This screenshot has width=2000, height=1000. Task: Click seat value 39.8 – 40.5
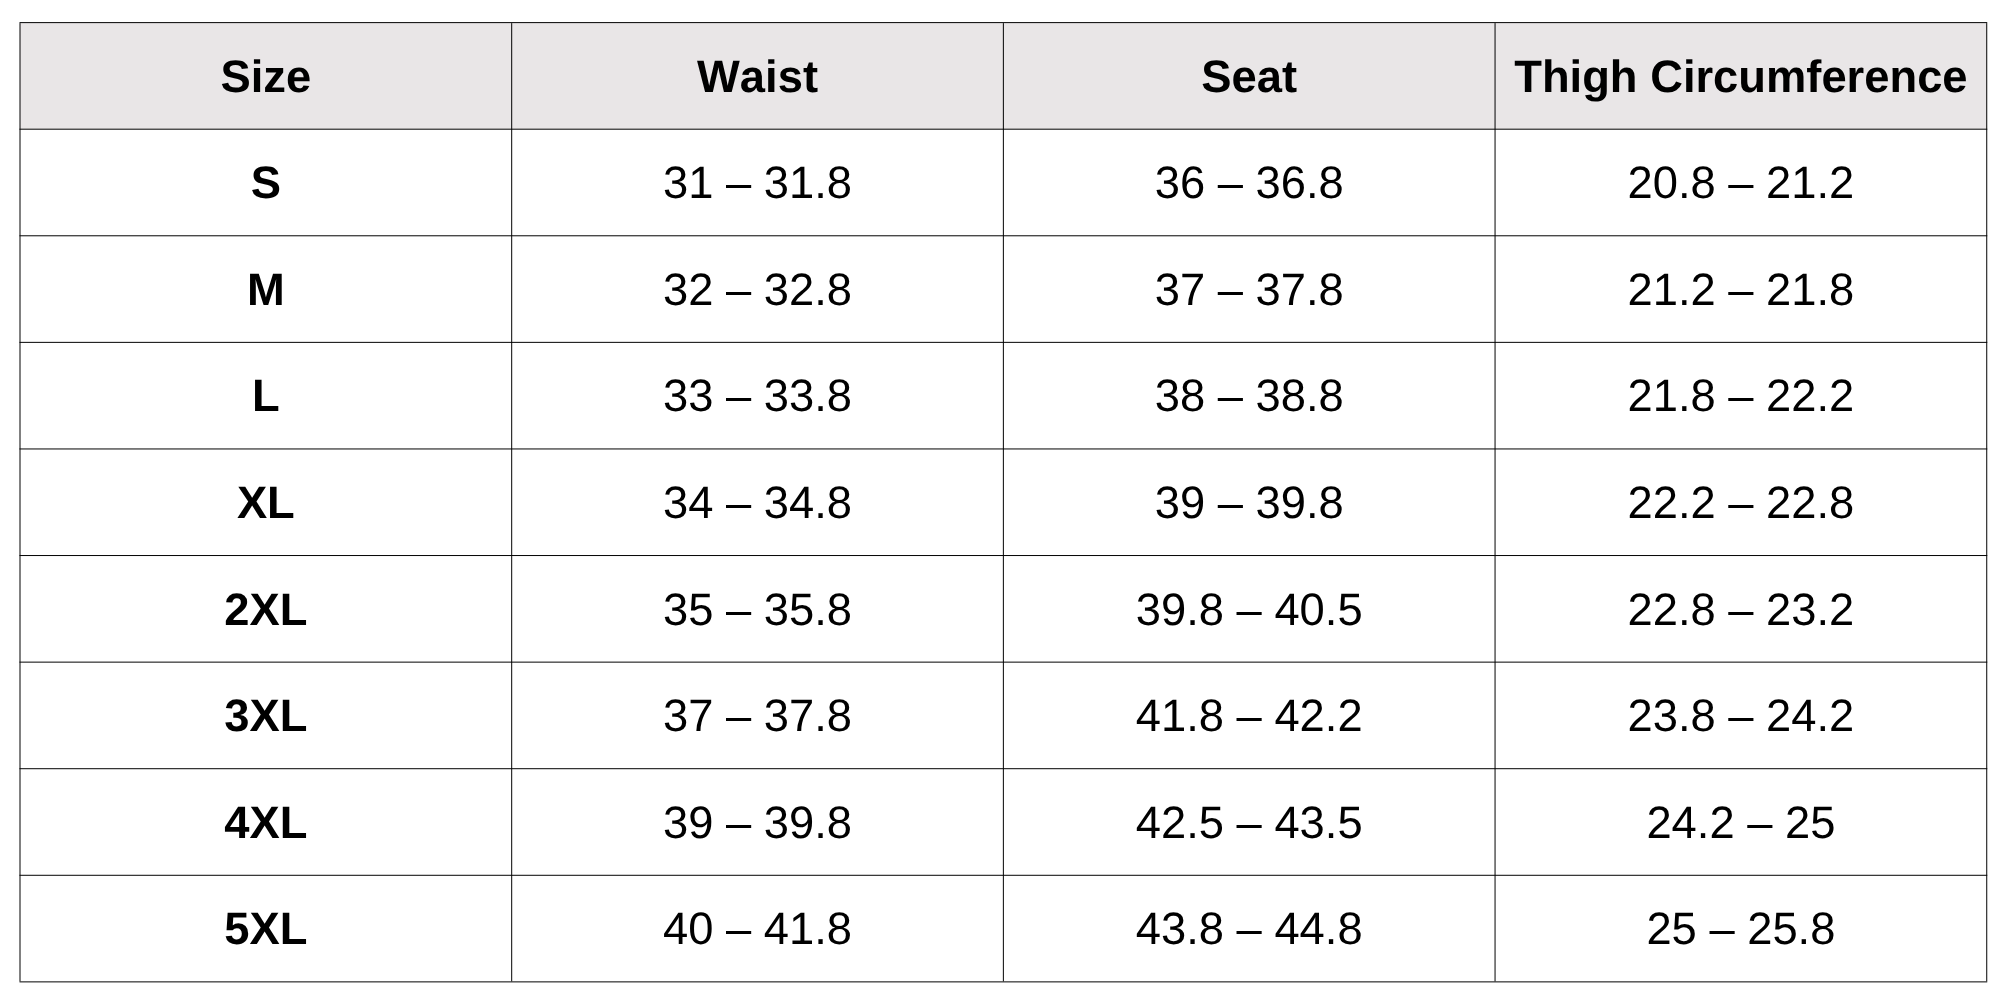tap(1248, 609)
